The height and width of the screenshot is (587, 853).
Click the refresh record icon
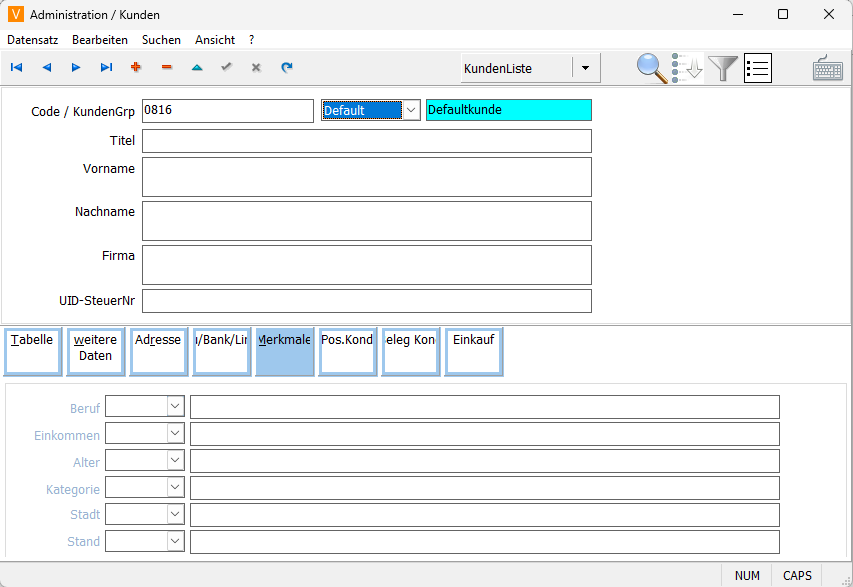[x=286, y=68]
